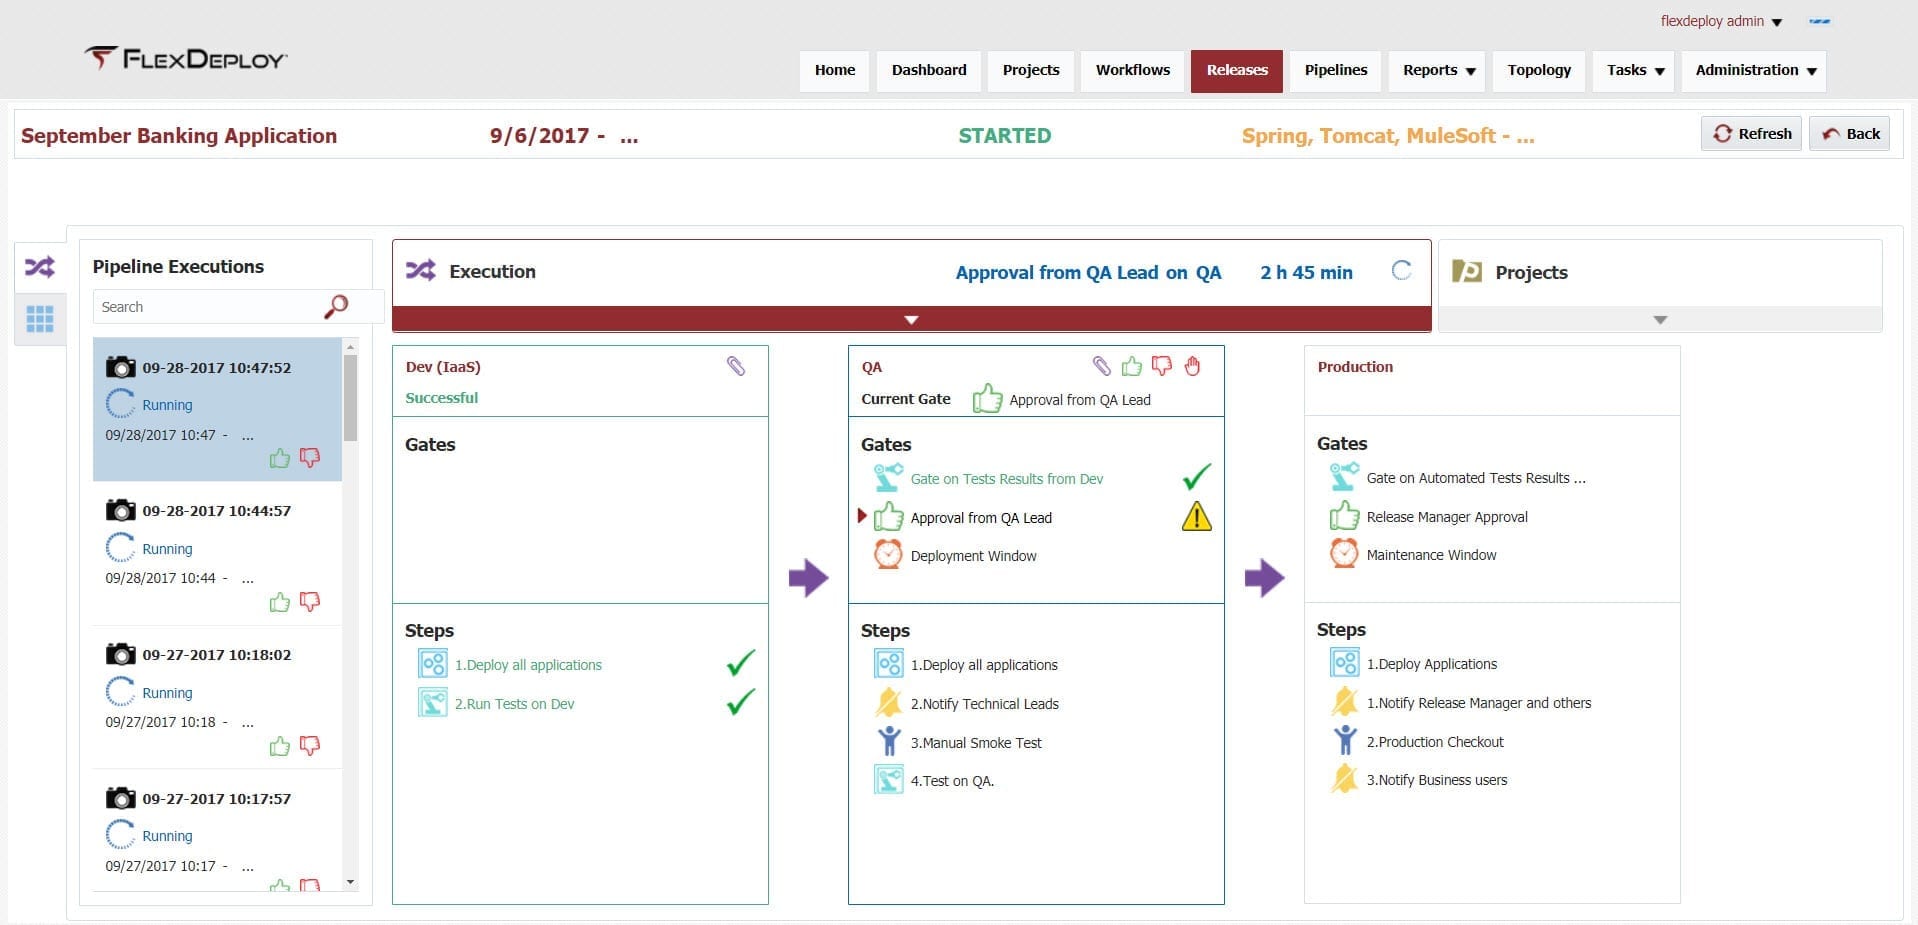Open the Projects navigation tab

[x=1031, y=70]
